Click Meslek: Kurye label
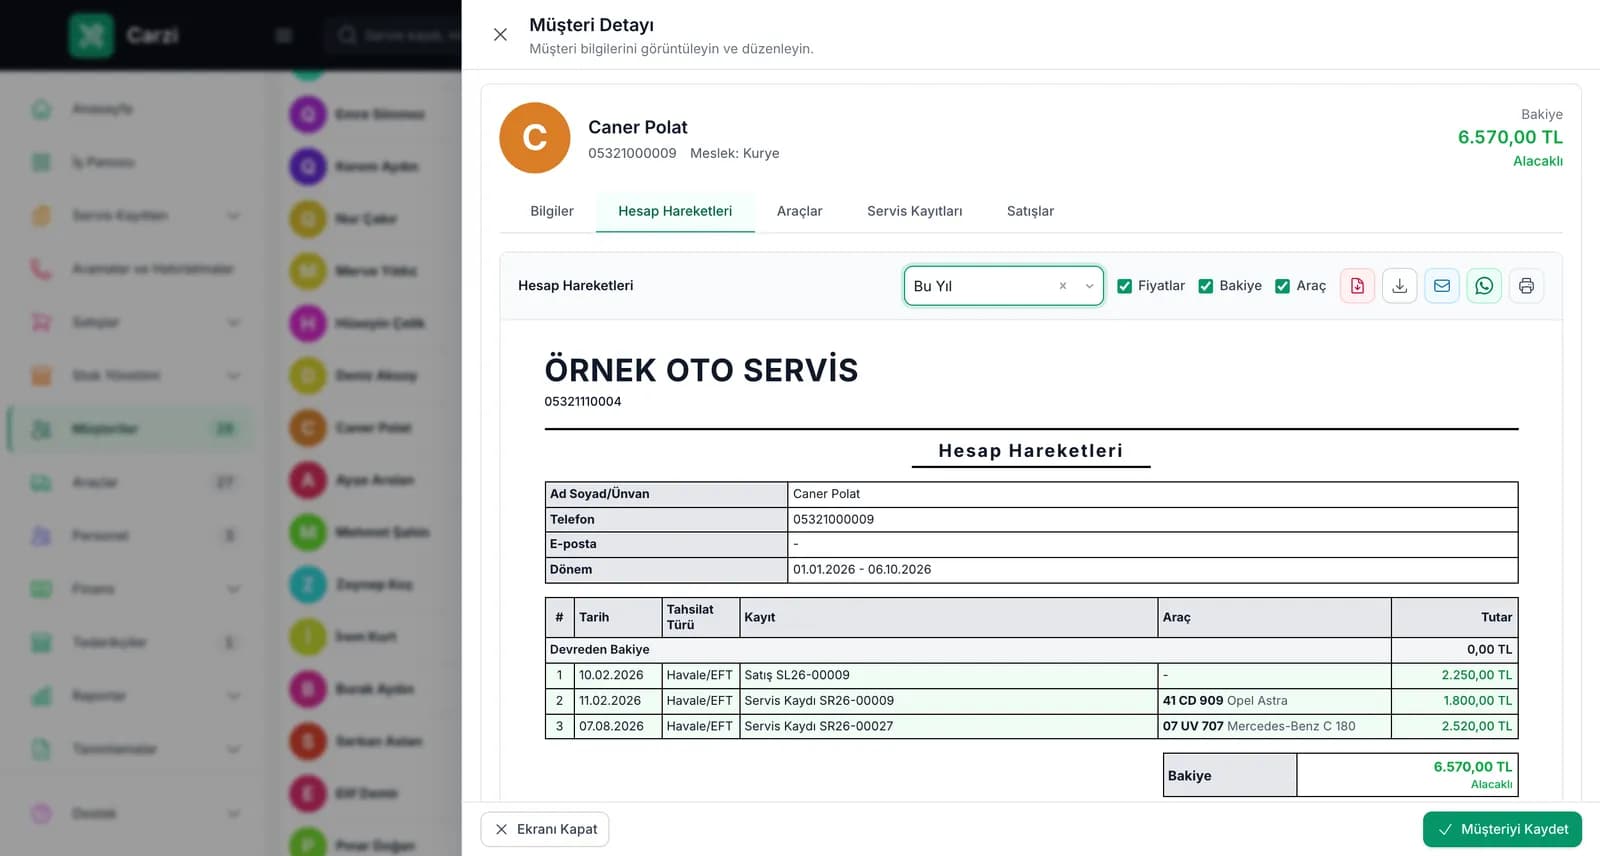Viewport: 1600px width, 856px height. 735,153
